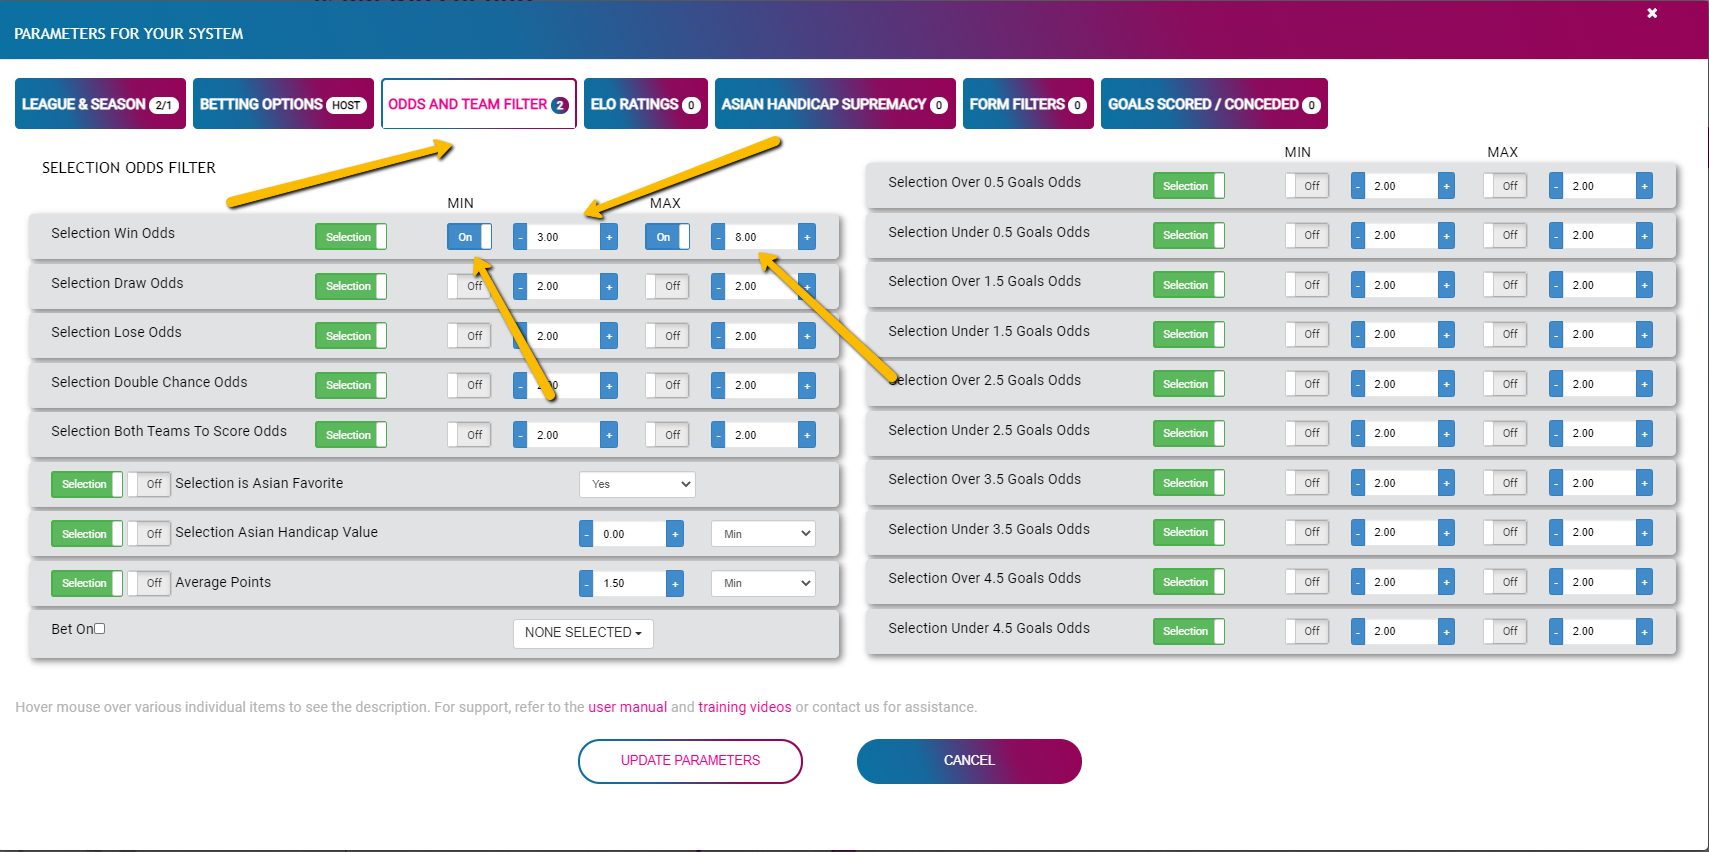Tick the Bet On checkbox
The image size is (1709, 852).
click(x=100, y=629)
